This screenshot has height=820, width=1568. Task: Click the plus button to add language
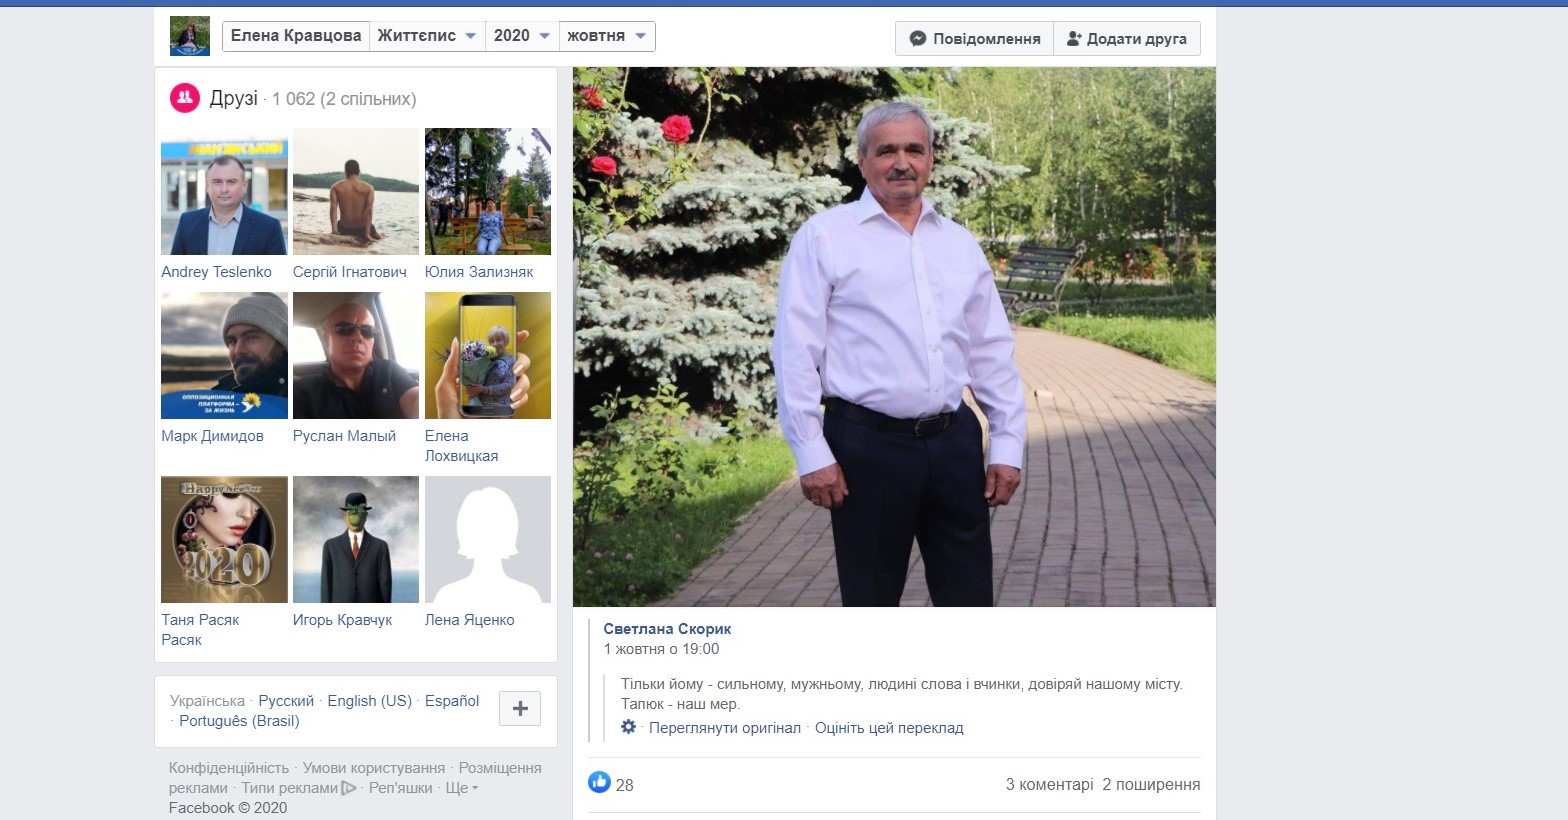(x=520, y=709)
